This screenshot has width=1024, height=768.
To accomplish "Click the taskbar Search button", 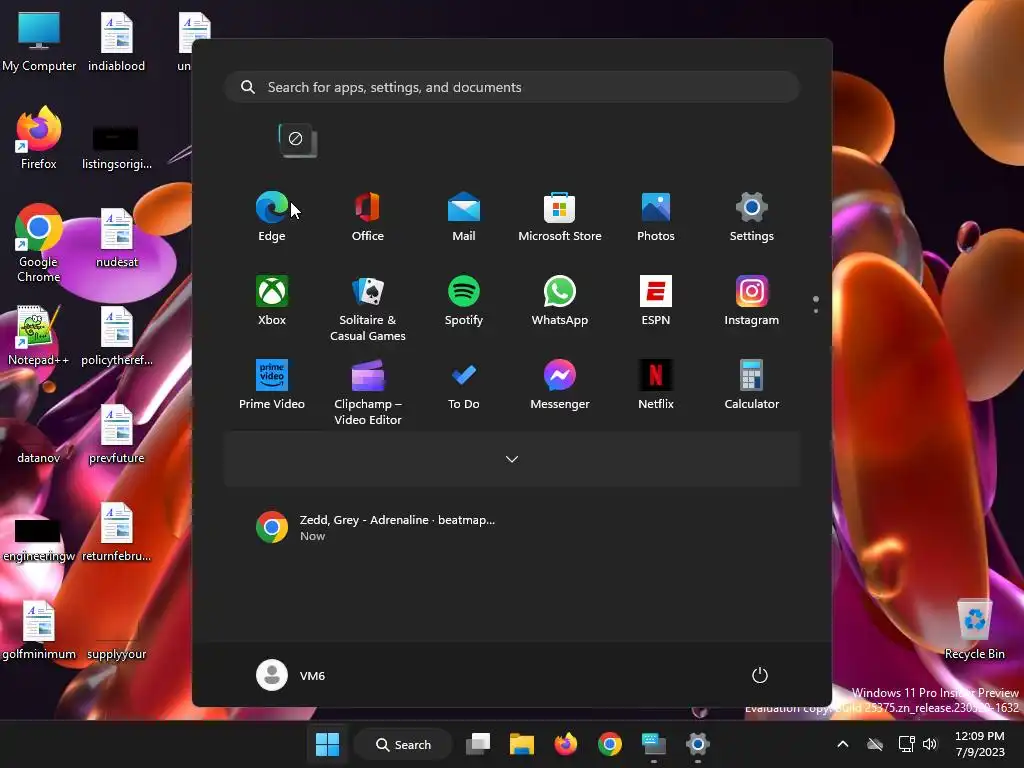I will pos(404,744).
